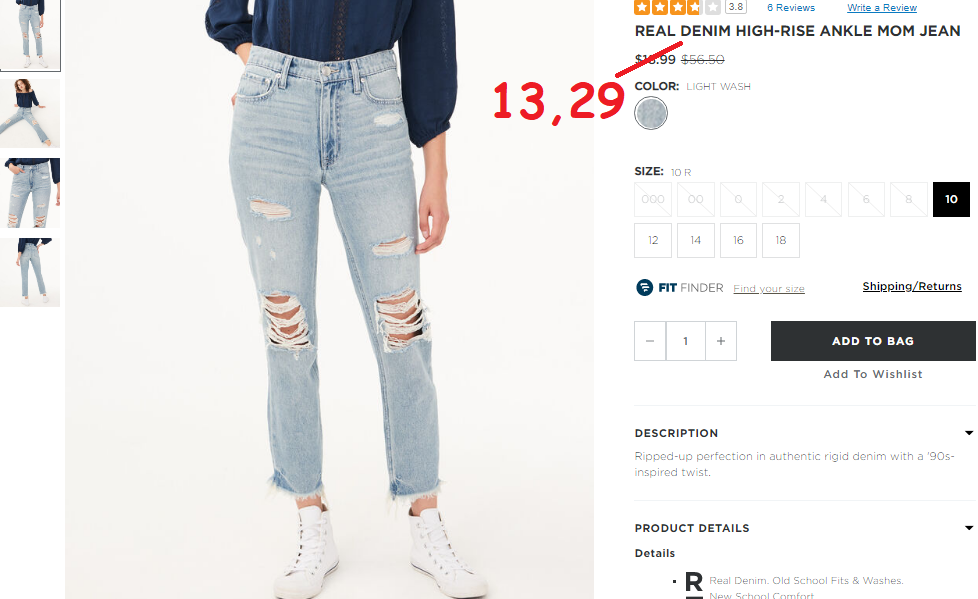Increase quantity with the plus icon
Screen dimensions: 978x599
721,341
